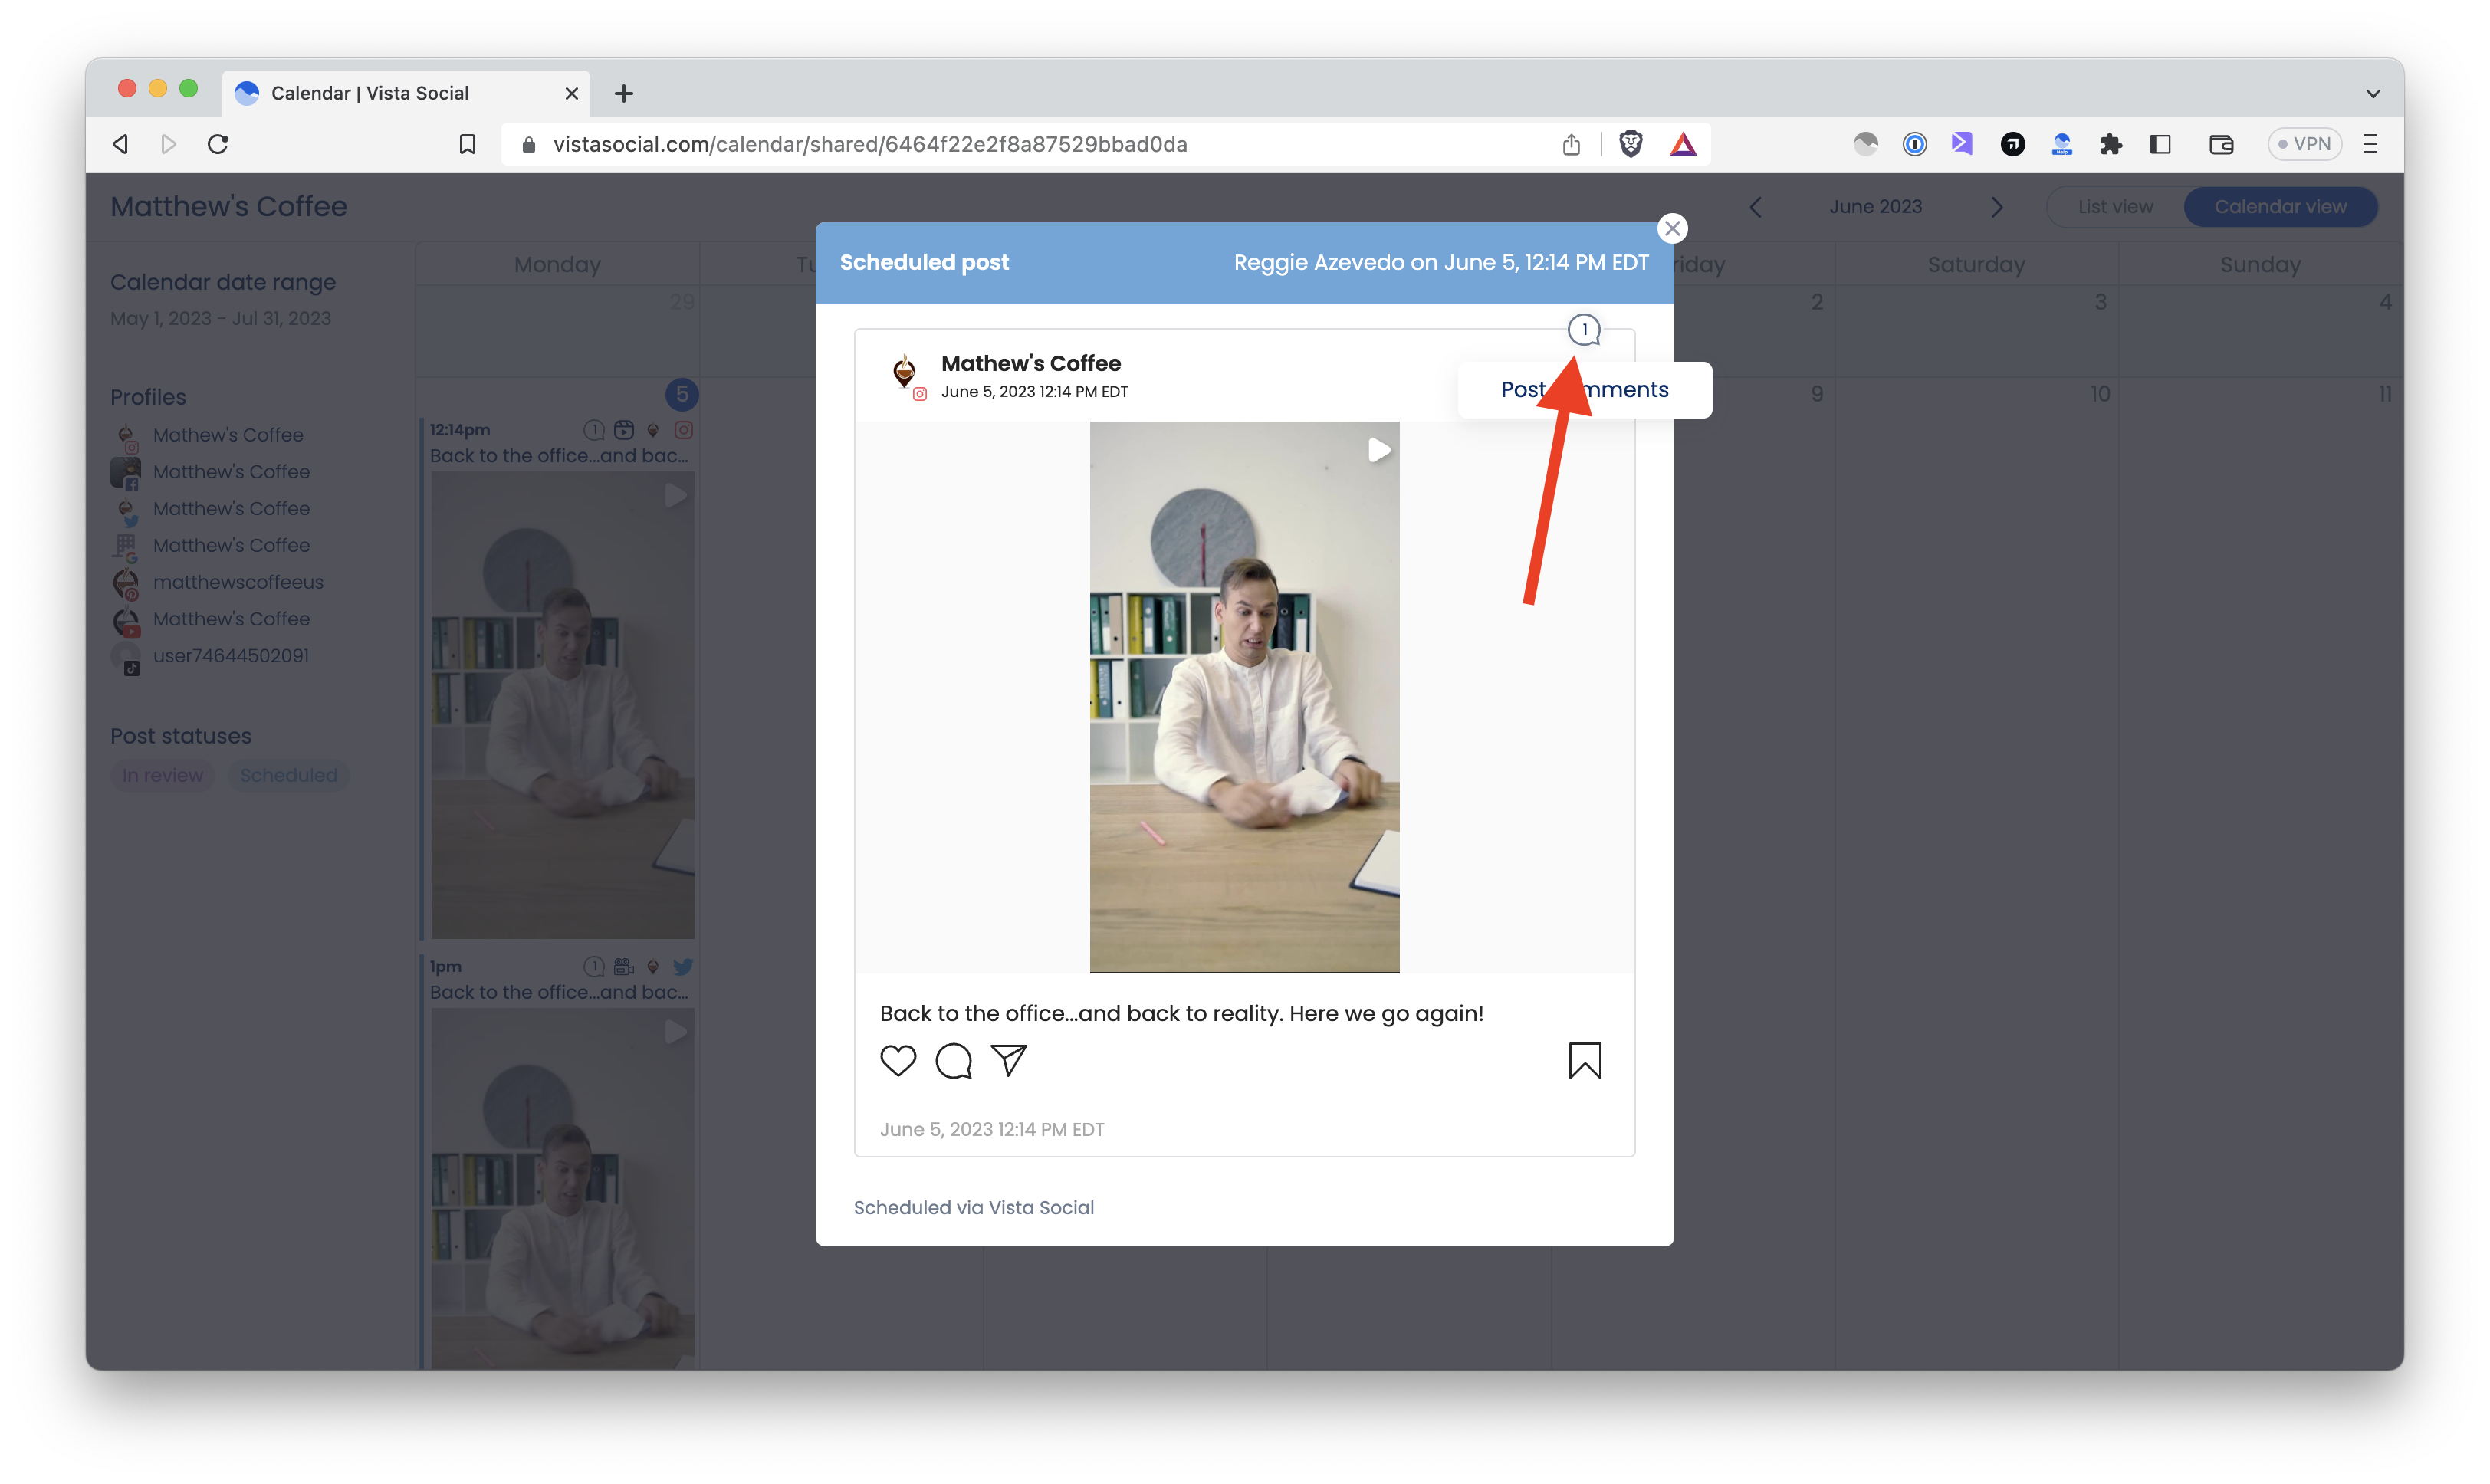Click the share page icon in address bar
Viewport: 2490px width, 1484px height.
point(1571,144)
